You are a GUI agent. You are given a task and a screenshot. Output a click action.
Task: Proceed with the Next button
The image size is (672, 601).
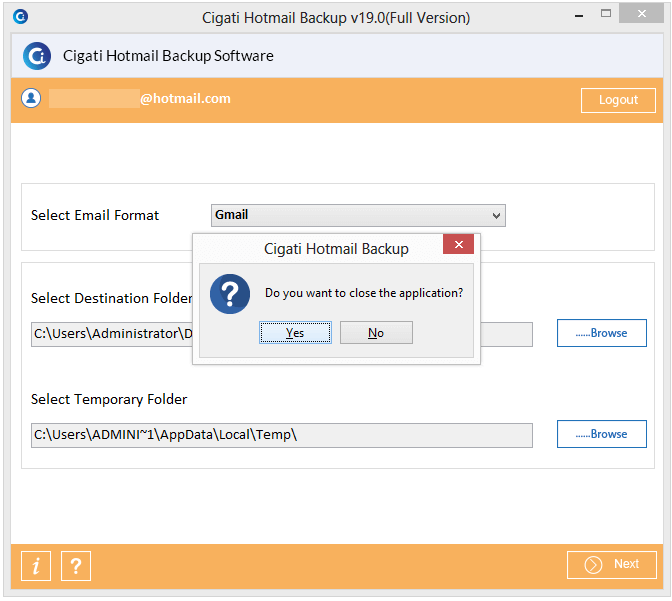coord(612,565)
